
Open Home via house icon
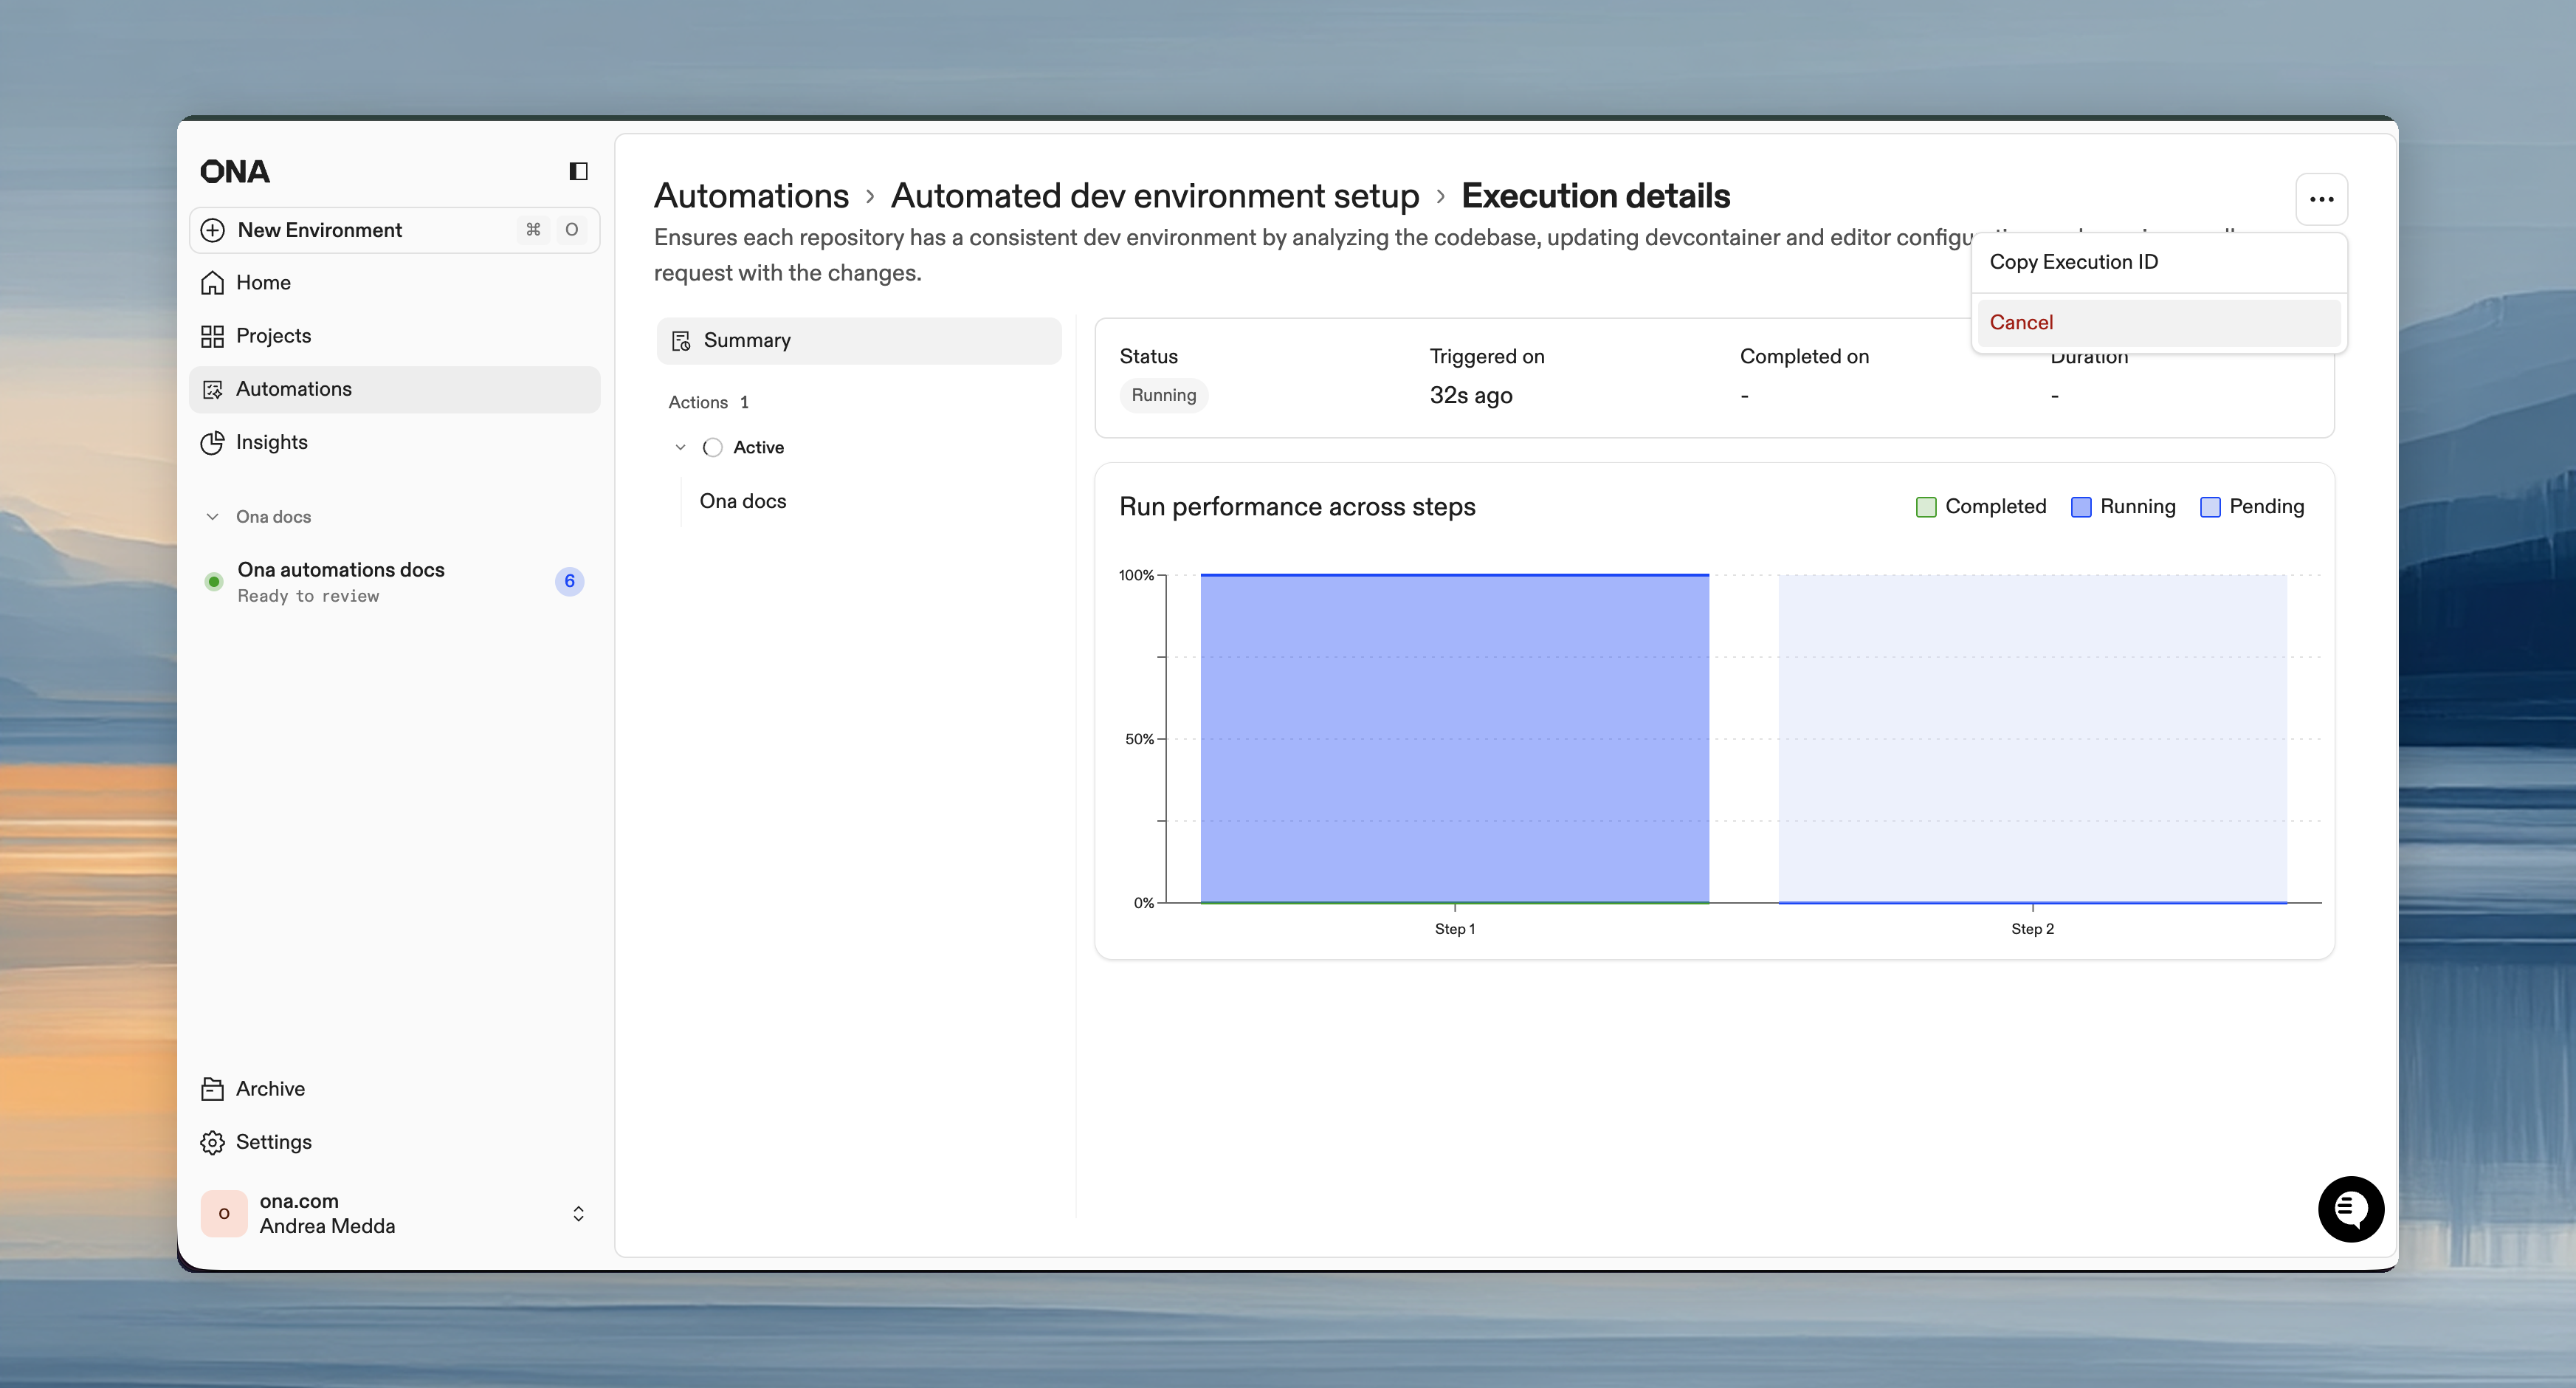point(212,283)
